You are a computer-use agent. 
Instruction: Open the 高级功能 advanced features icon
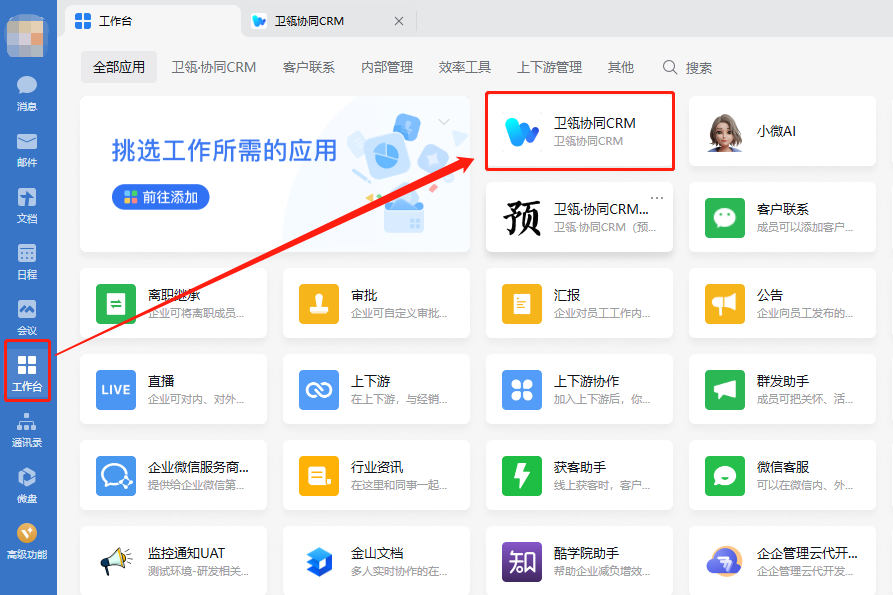[27, 541]
